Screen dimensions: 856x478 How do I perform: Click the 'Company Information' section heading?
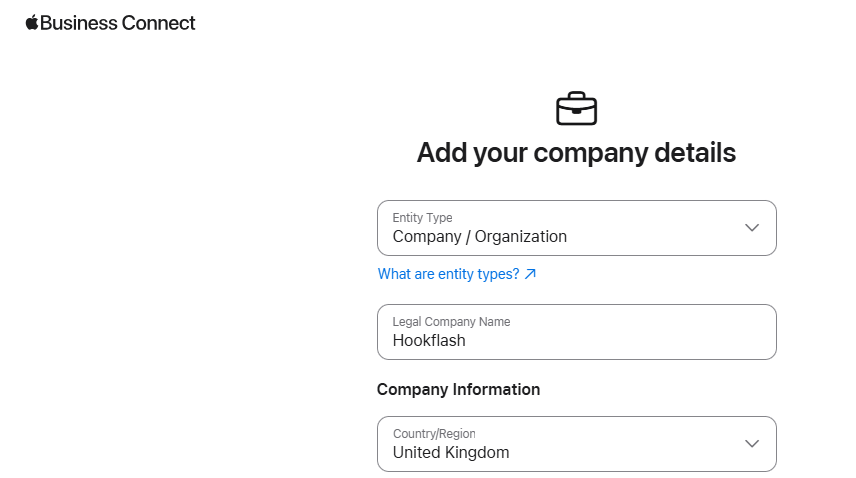point(459,390)
